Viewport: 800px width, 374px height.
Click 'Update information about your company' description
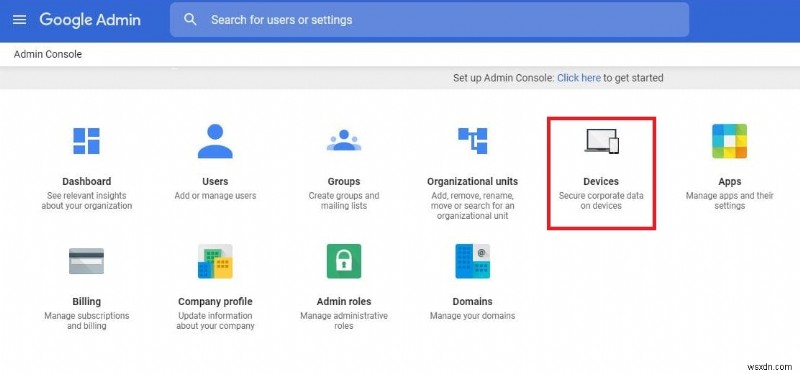point(215,321)
